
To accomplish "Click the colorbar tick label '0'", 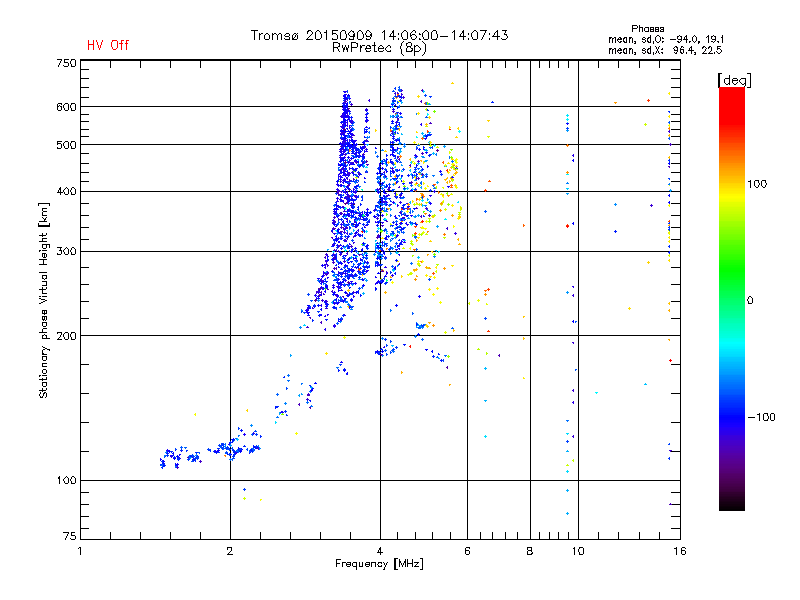I will click(x=750, y=300).
